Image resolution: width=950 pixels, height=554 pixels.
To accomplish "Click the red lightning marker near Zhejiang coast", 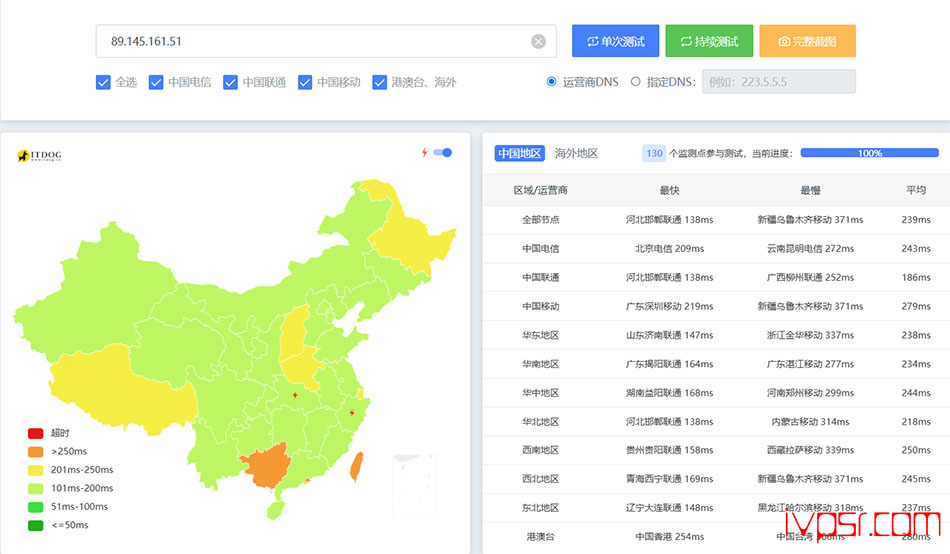I will [x=352, y=413].
